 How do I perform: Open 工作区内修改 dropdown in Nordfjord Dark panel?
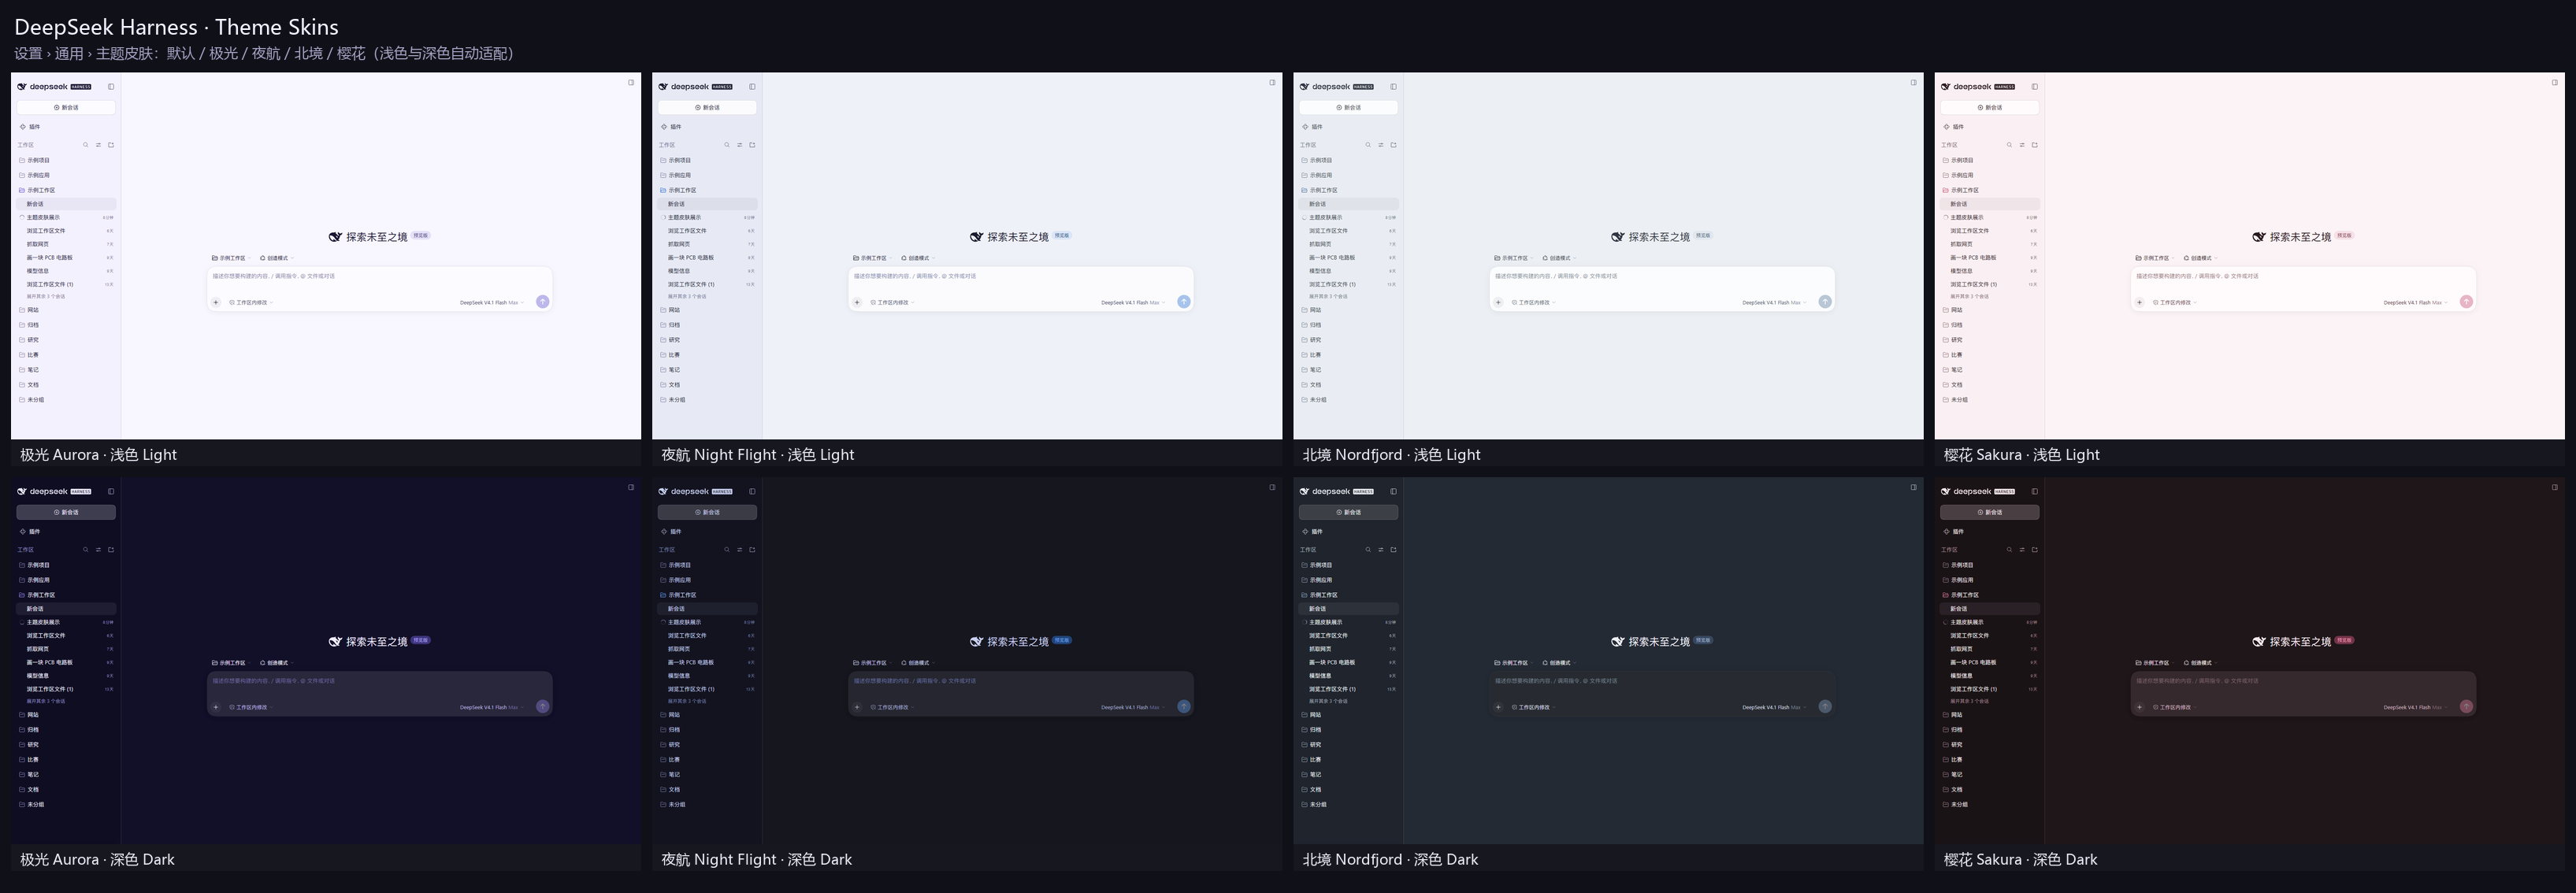1534,707
